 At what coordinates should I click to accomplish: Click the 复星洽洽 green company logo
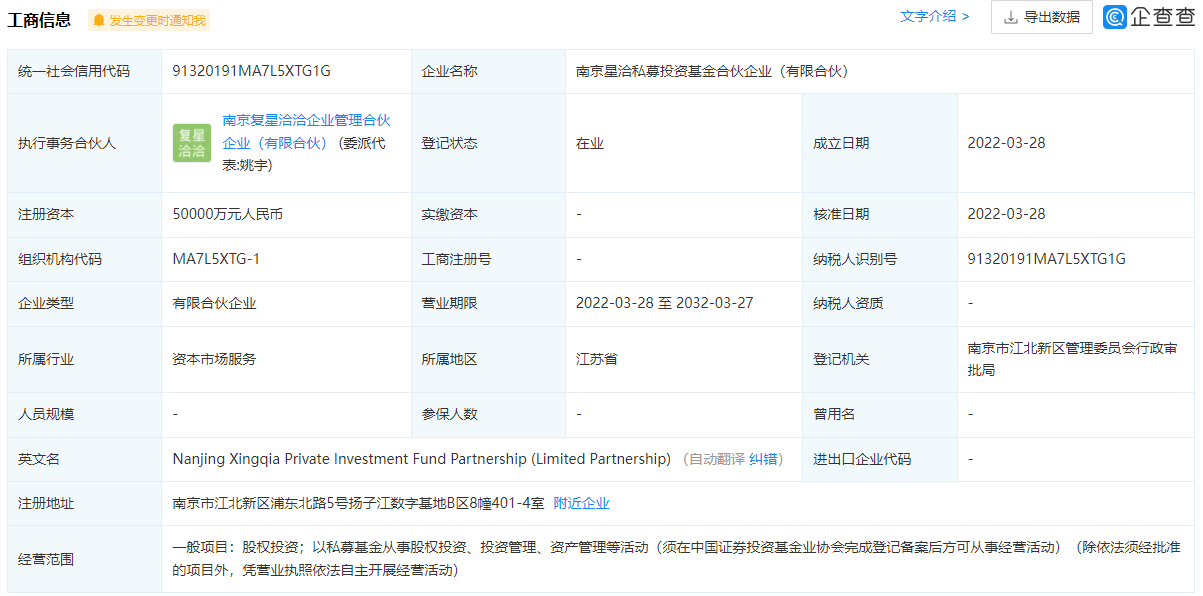tap(192, 143)
